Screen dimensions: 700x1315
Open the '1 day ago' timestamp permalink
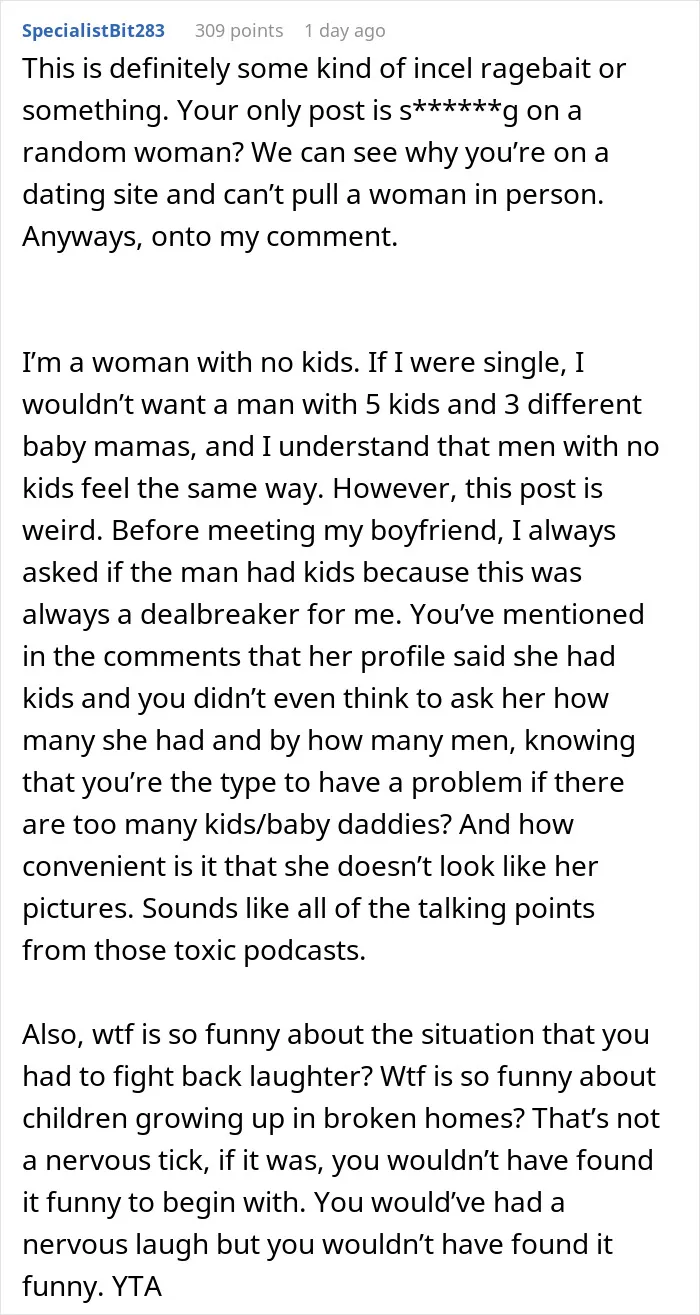[345, 31]
